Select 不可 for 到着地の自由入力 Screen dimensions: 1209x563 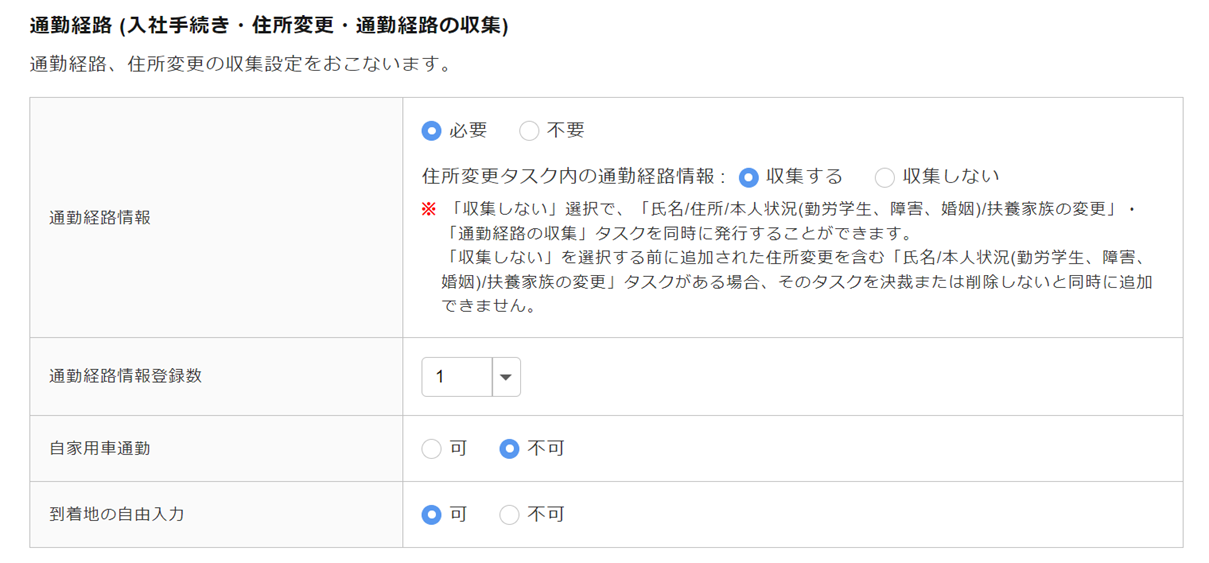click(509, 515)
